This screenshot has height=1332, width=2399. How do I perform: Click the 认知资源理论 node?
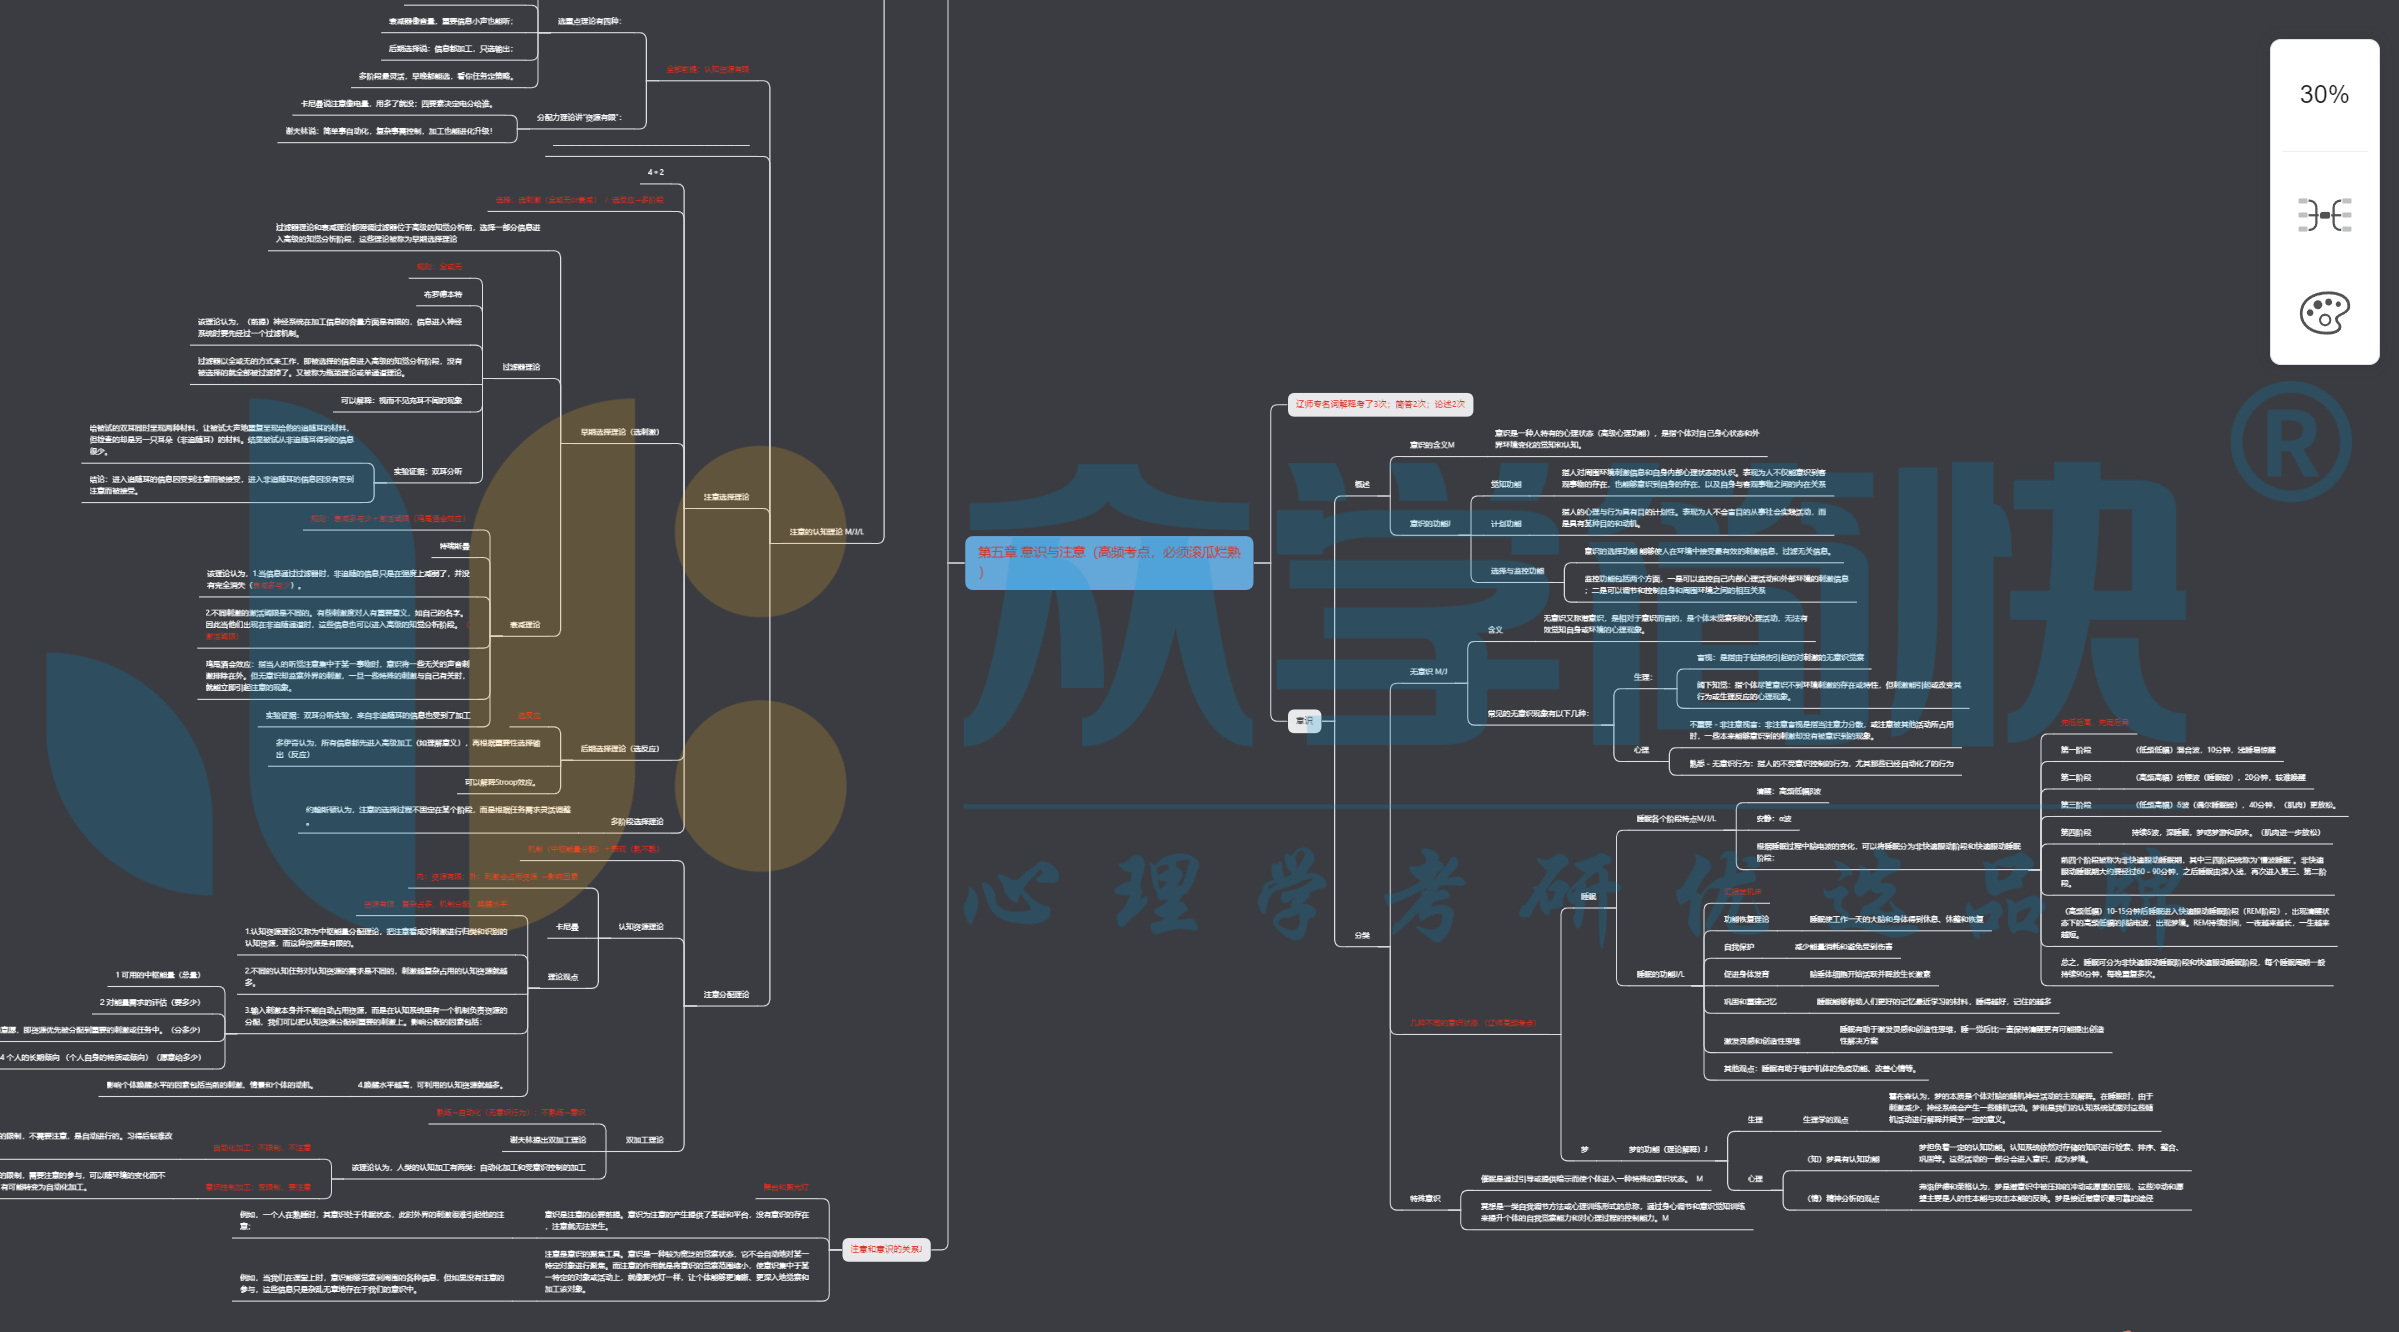pyautogui.click(x=641, y=927)
